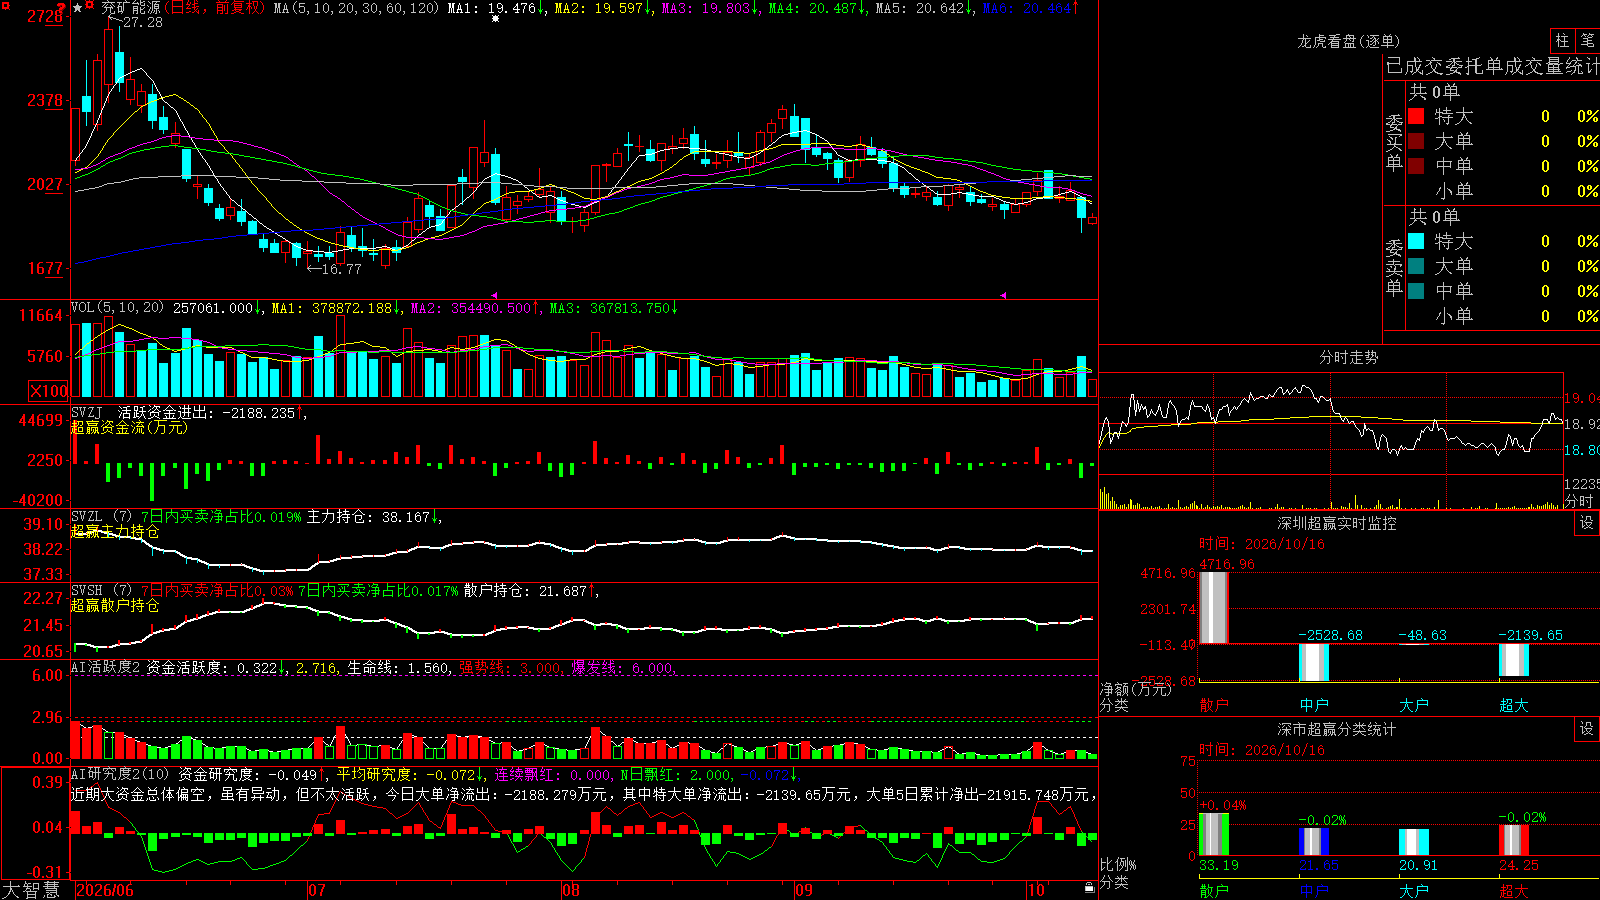
Task: Click the cyan 特大 sell-order color swatch
Action: pos(1416,241)
